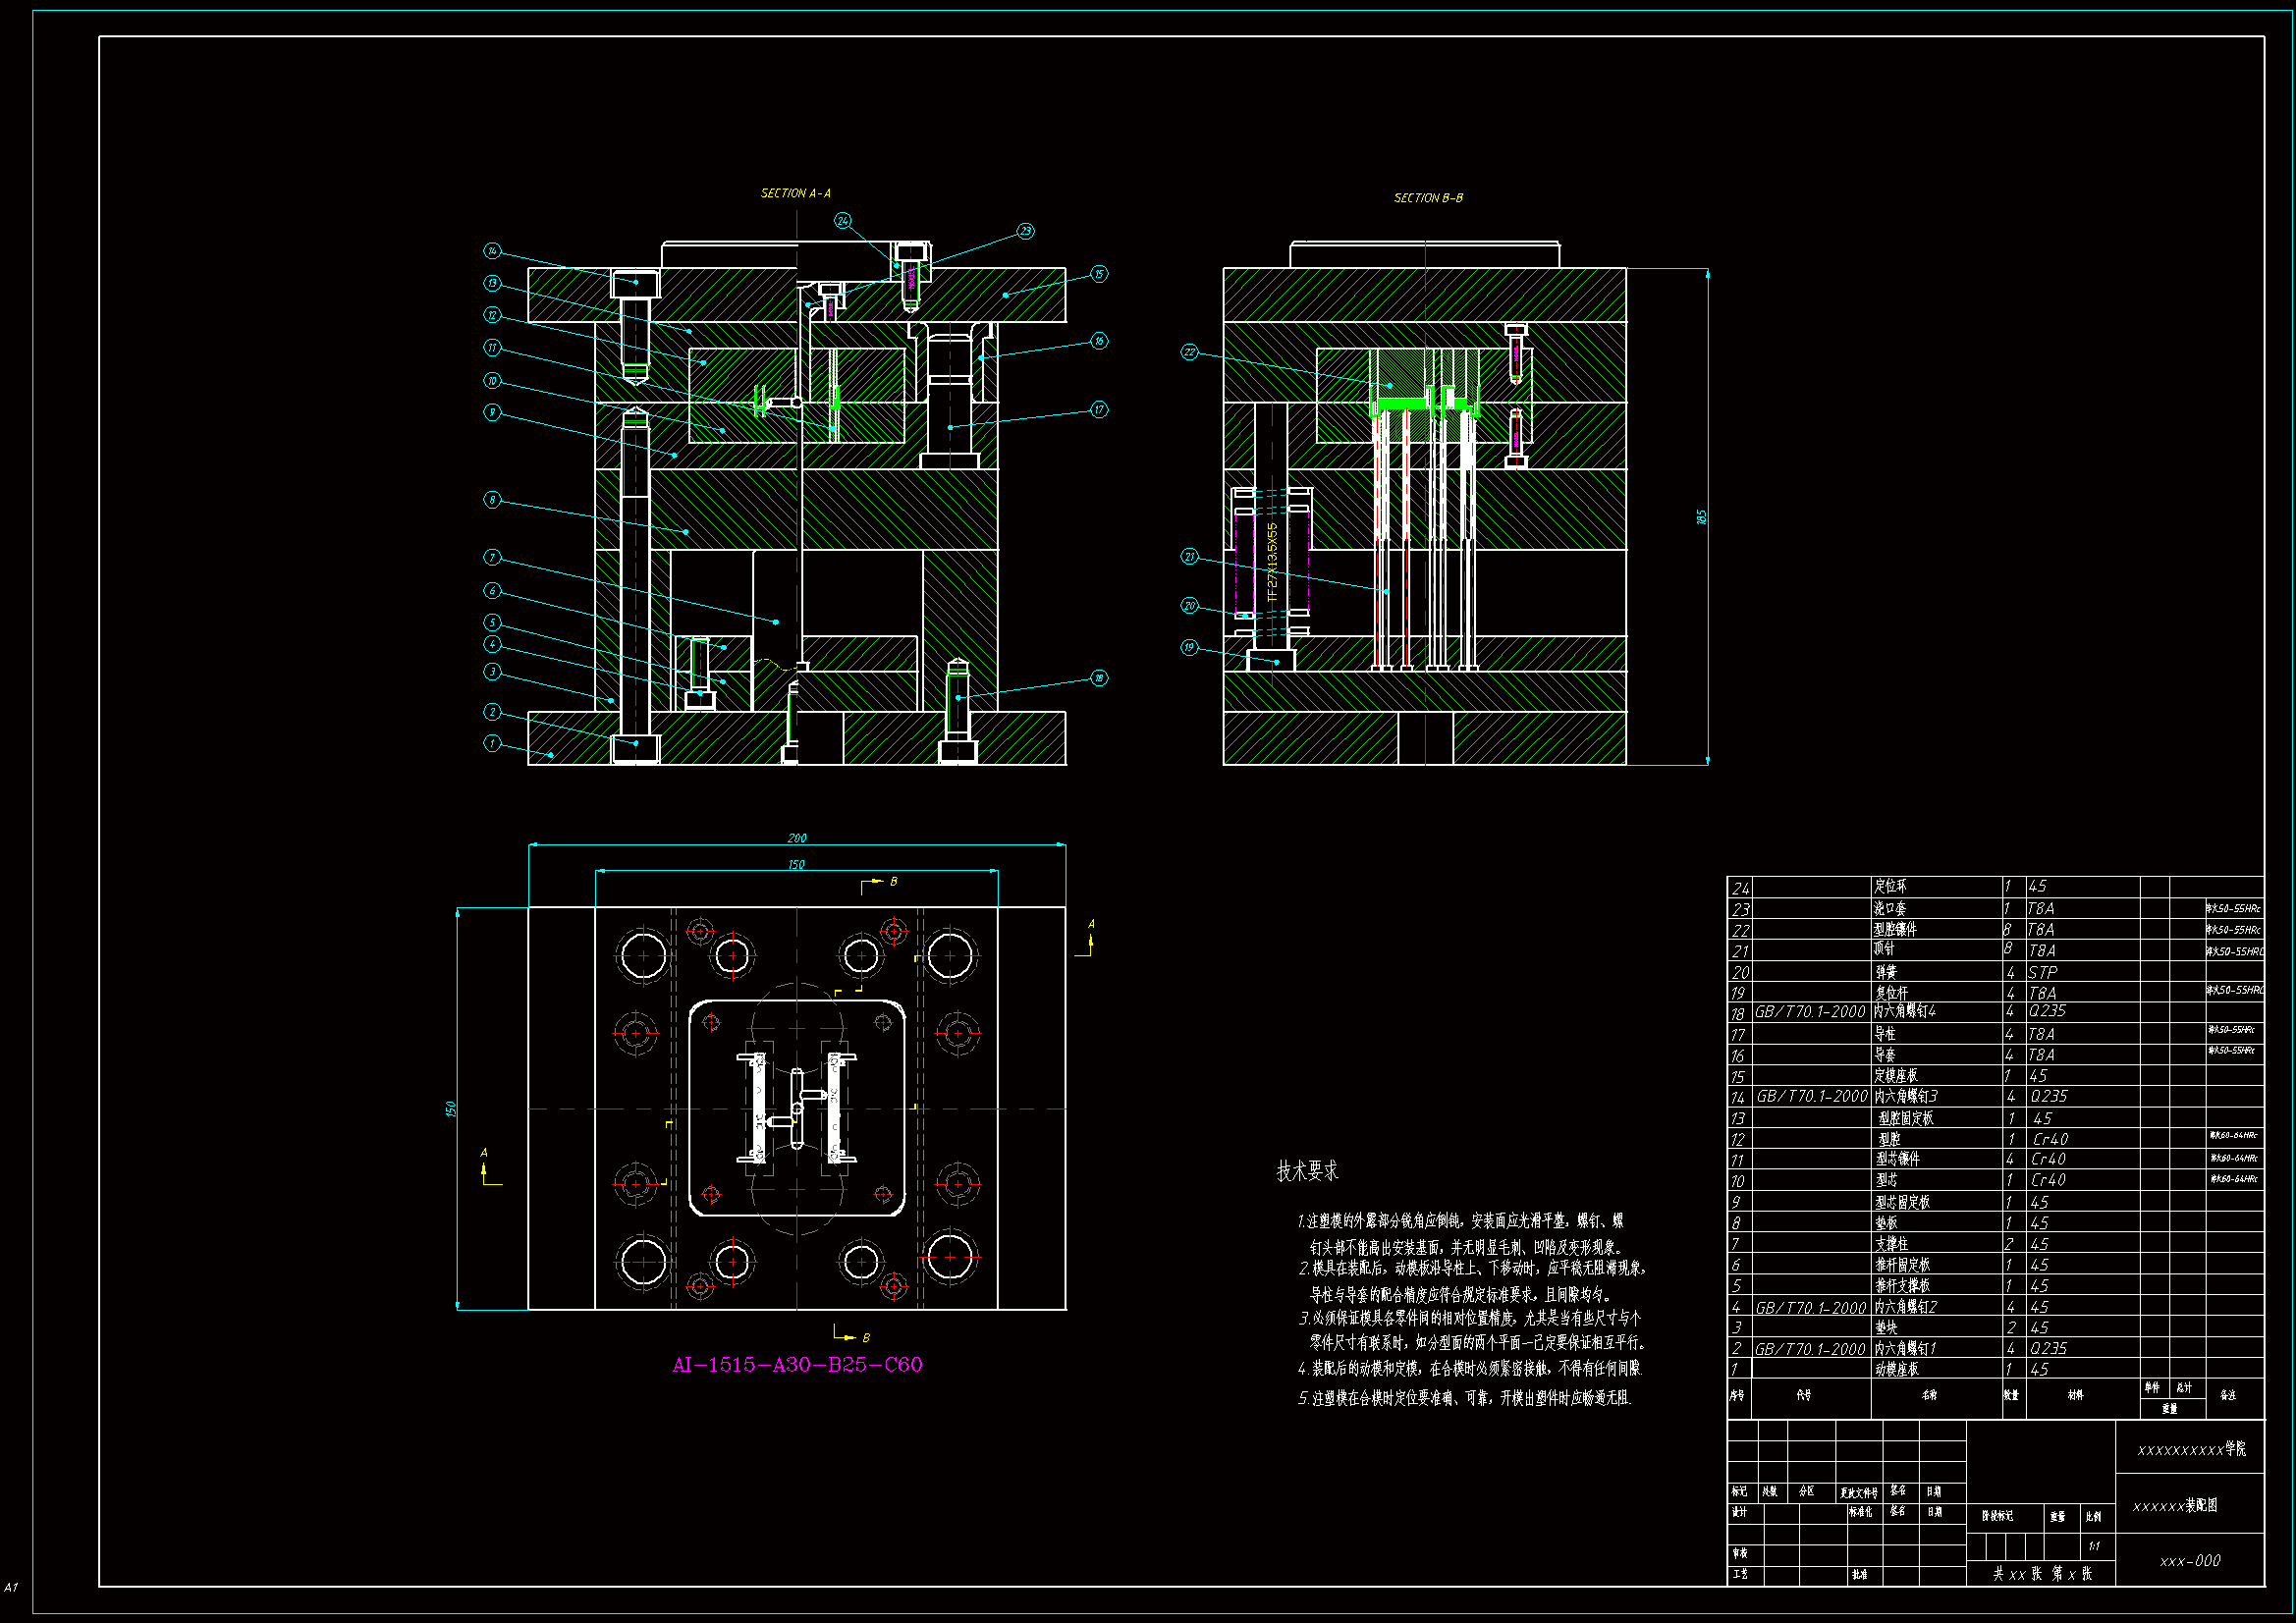Click the SECTION A-A title label
Image resolution: width=2296 pixels, height=1623 pixels.
tap(796, 193)
